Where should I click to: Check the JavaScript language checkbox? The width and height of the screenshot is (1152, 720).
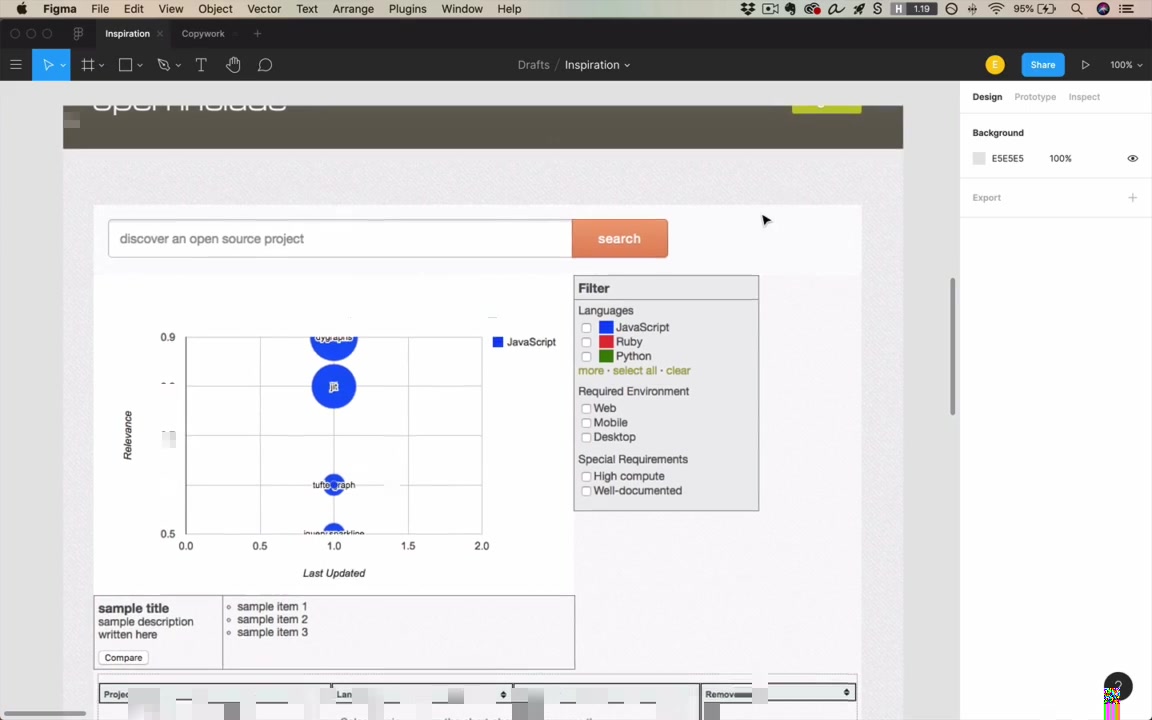click(x=586, y=328)
